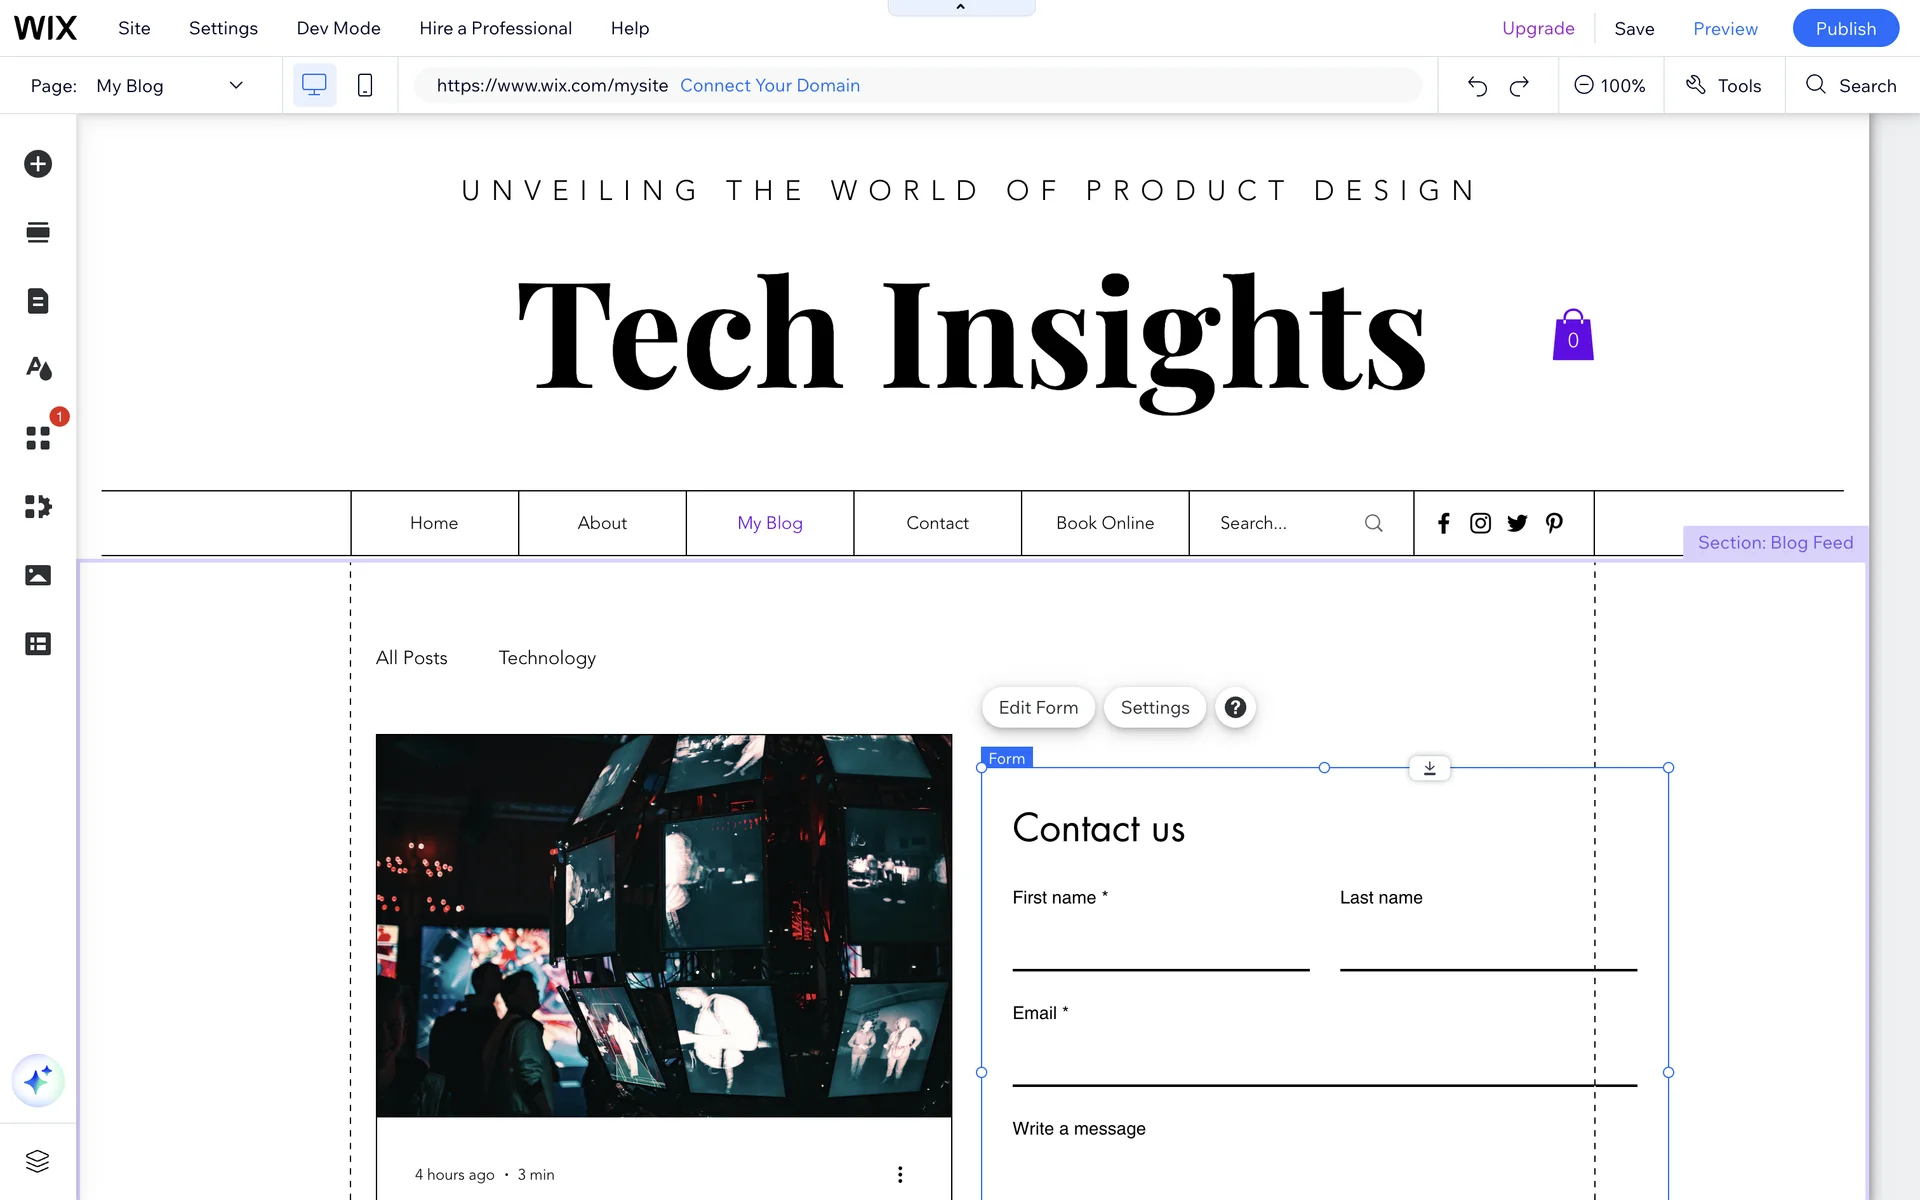The image size is (1920, 1200).
Task: Open the 100% zoom control
Action: (x=1609, y=86)
